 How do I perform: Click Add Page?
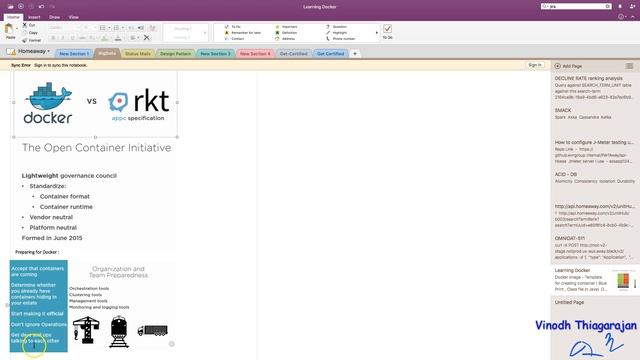coord(568,66)
